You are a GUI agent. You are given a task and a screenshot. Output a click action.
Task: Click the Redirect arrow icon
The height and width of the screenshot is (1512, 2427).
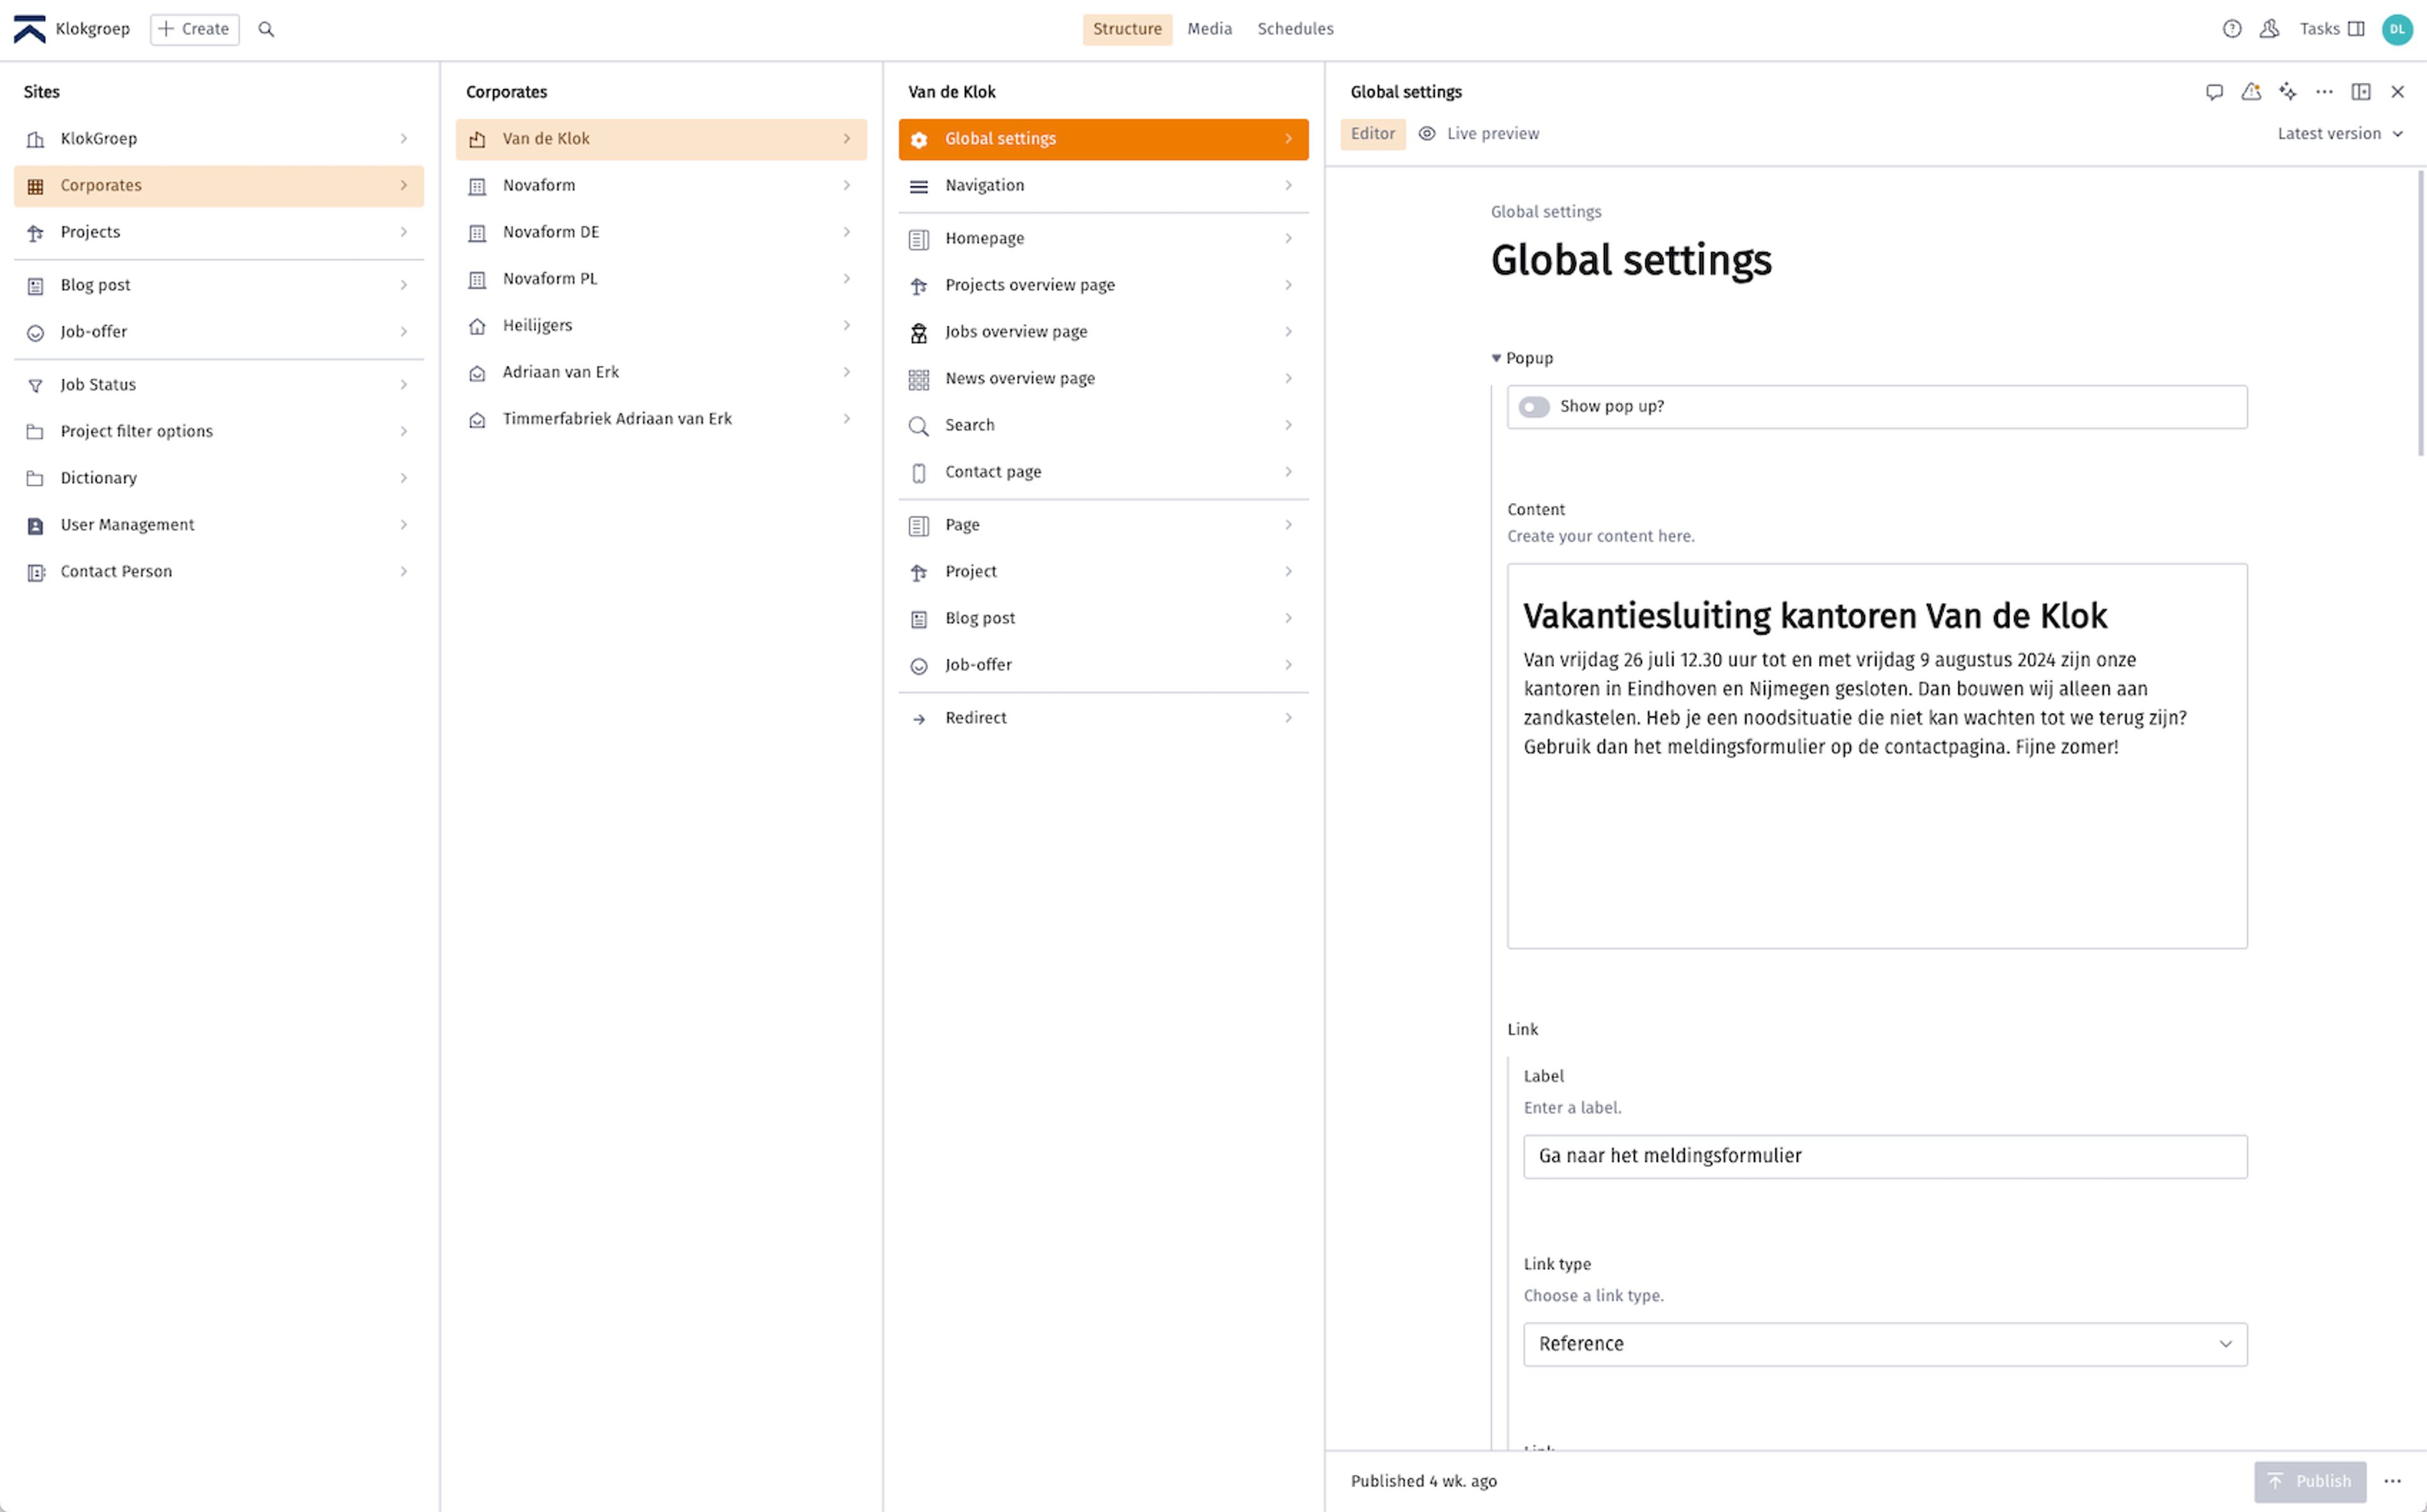919,719
